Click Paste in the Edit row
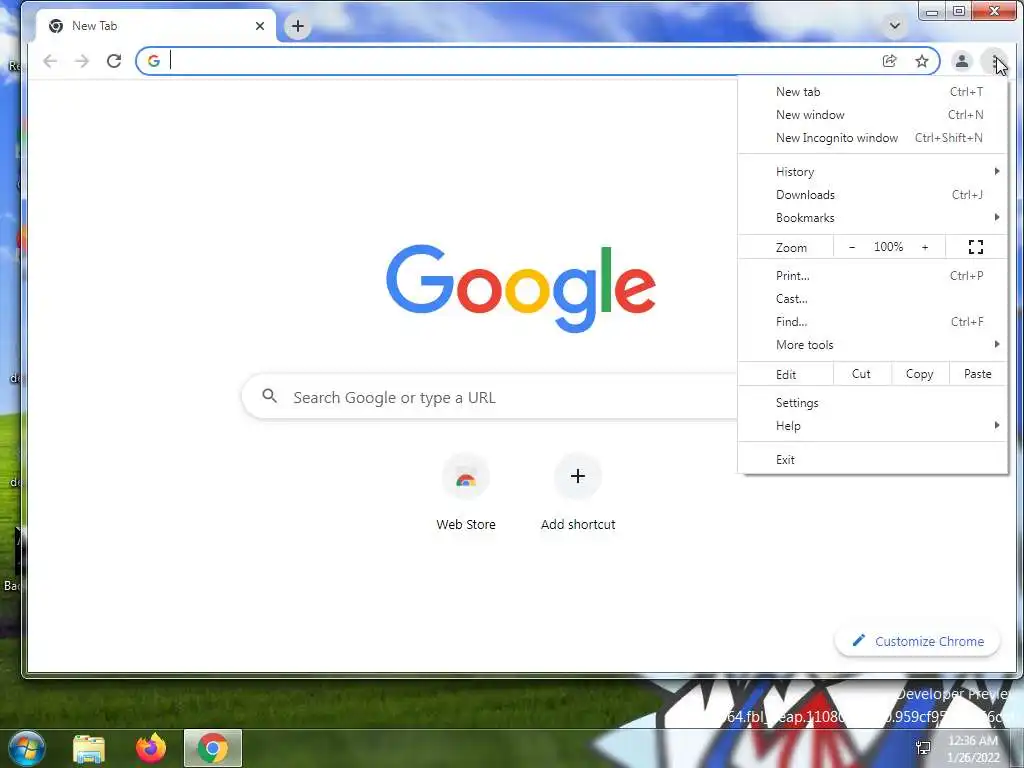 [978, 374]
